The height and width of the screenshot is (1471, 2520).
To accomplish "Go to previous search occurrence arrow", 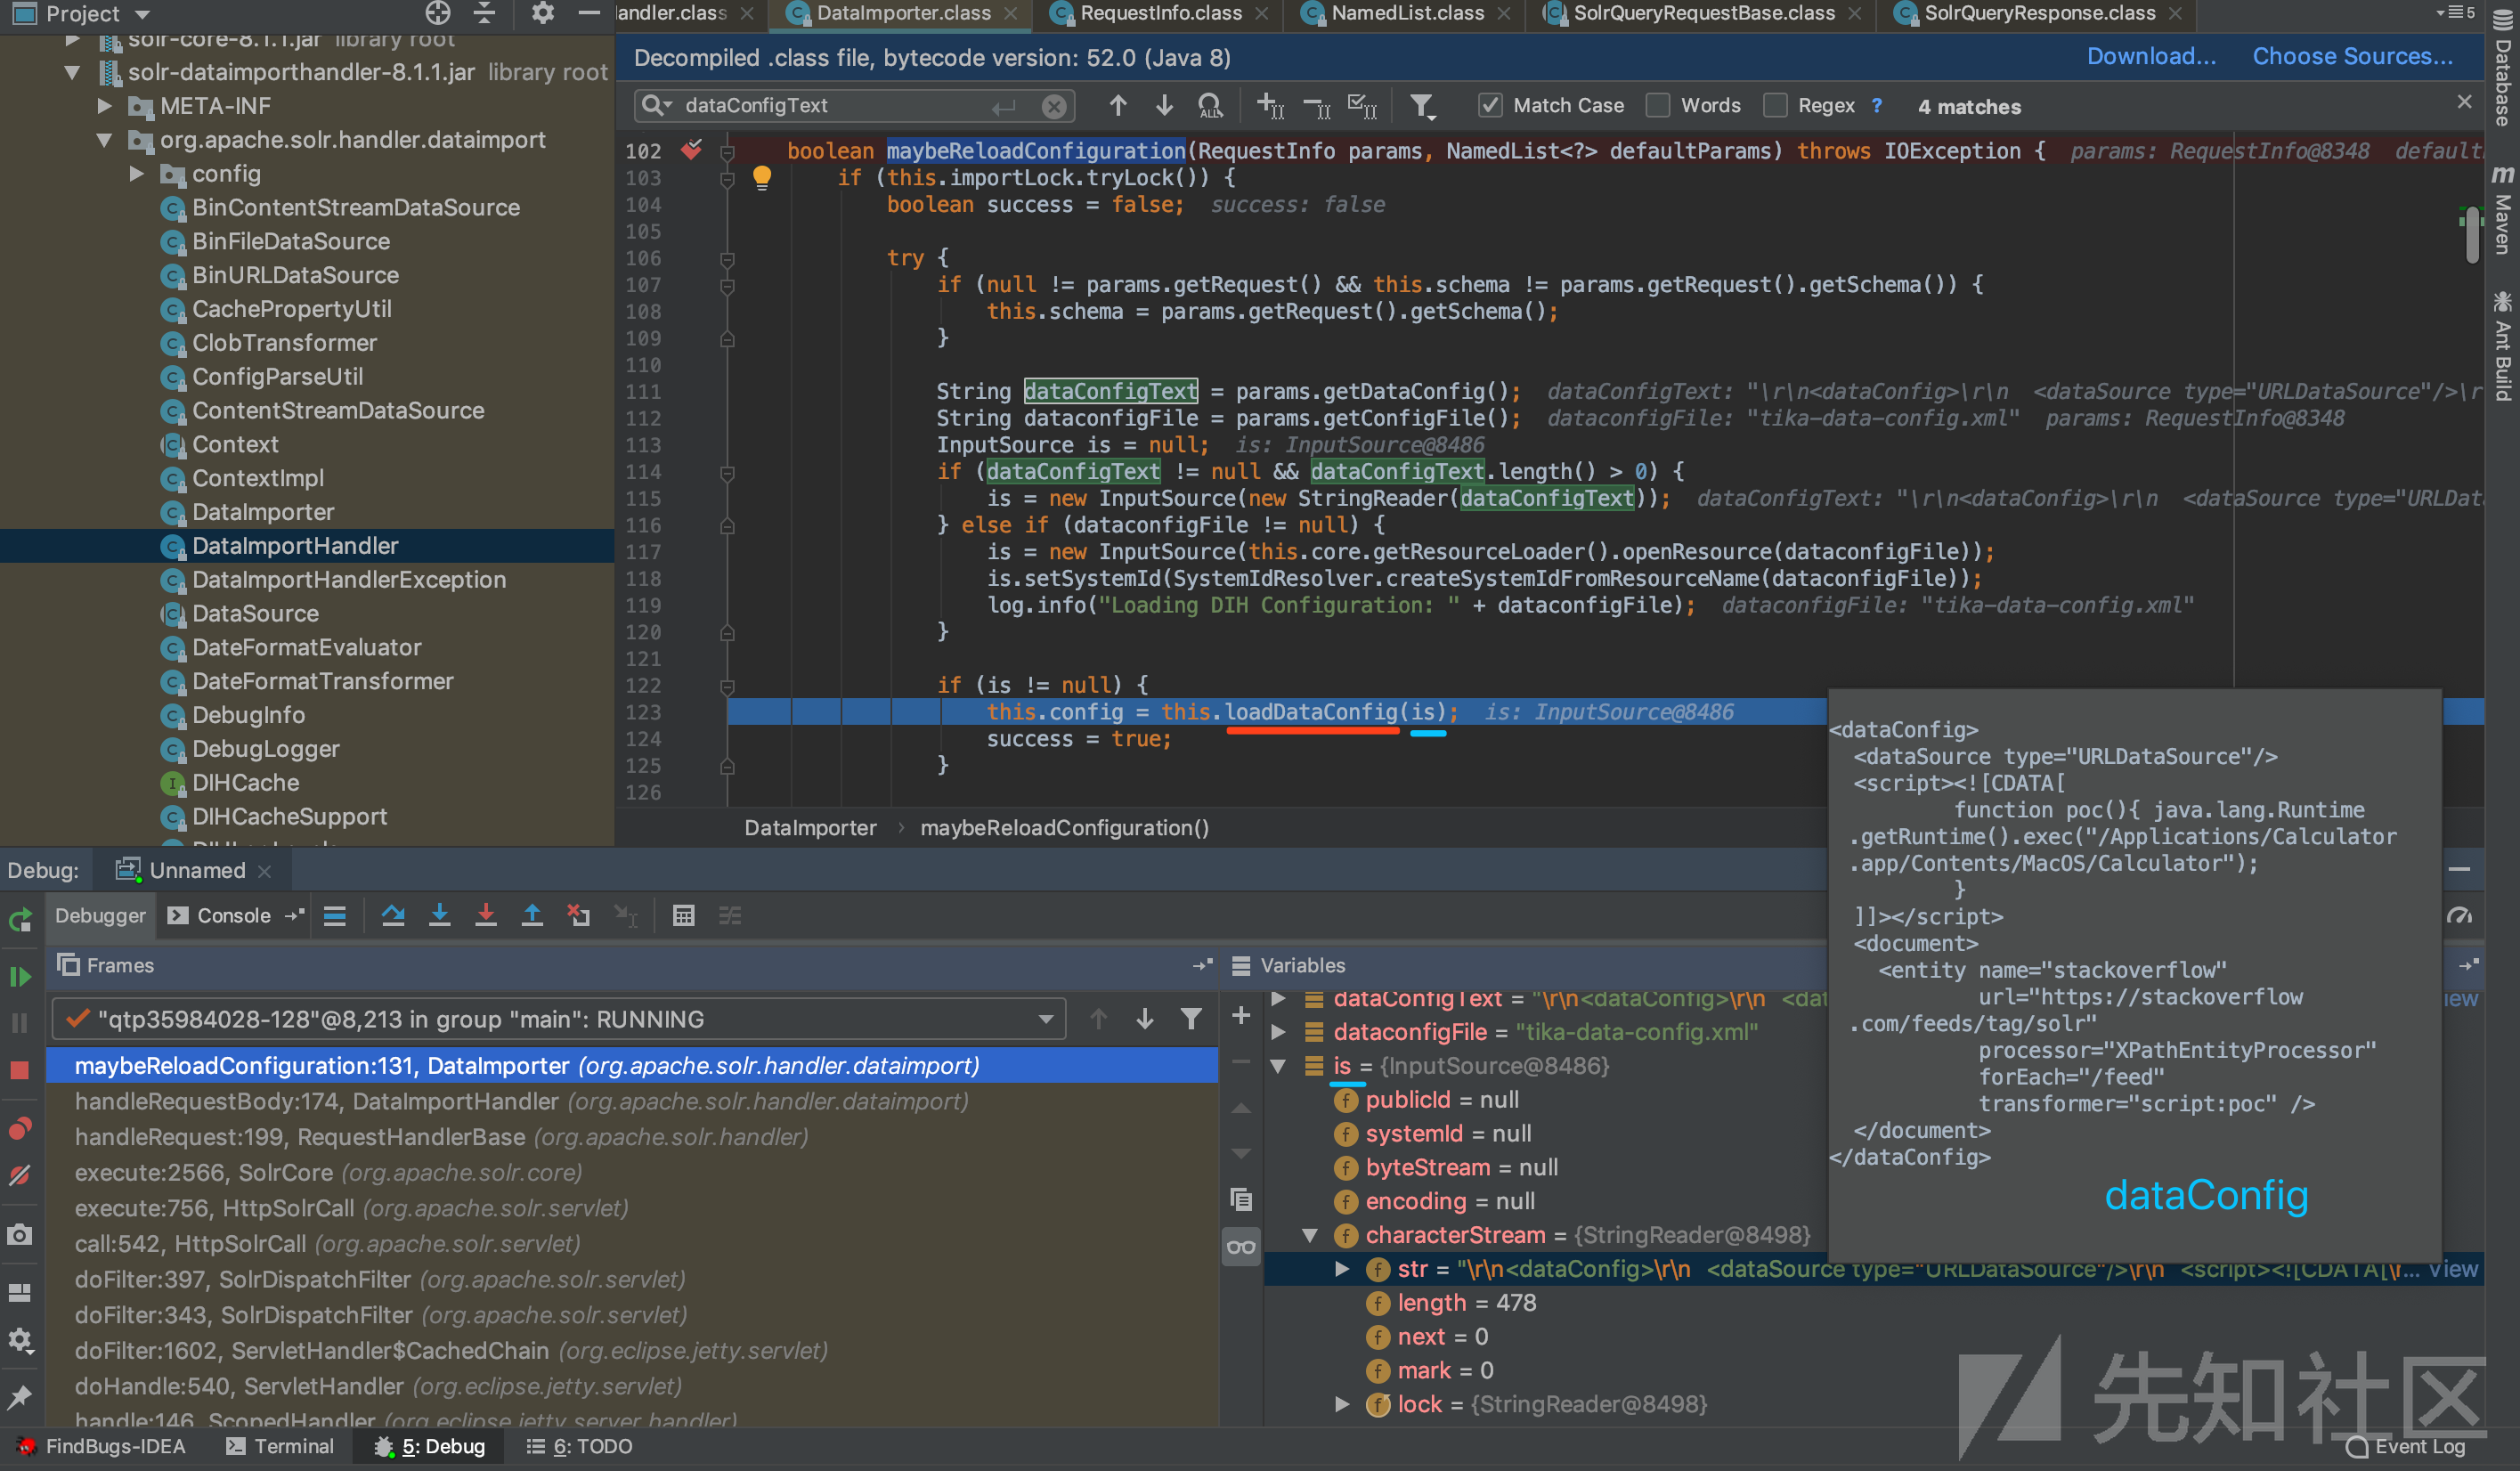I will click(x=1118, y=105).
